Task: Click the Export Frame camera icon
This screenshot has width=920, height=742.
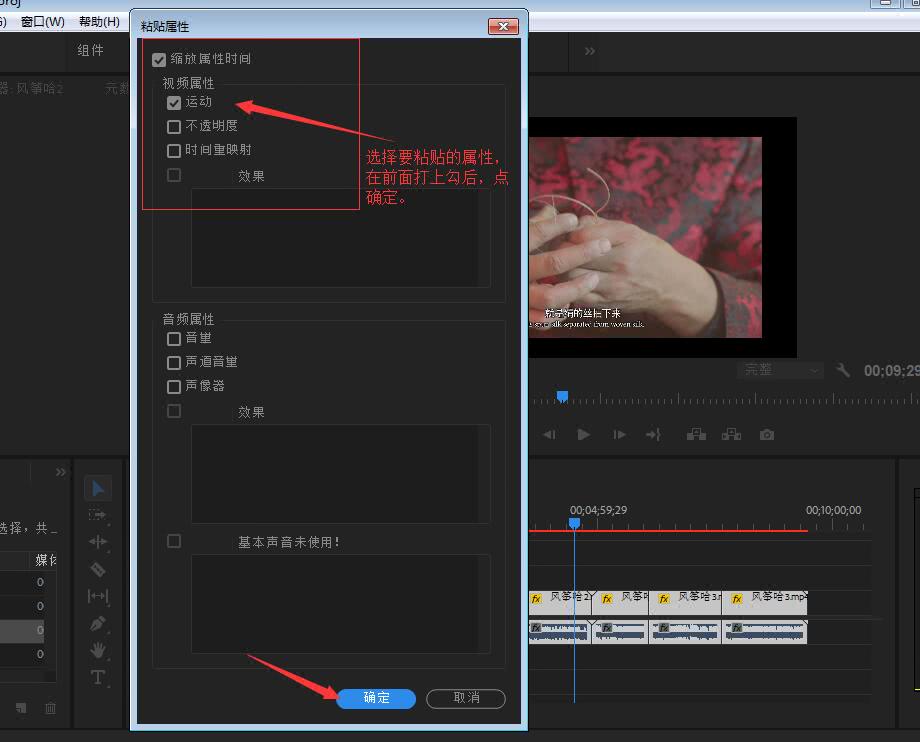Action: click(766, 435)
